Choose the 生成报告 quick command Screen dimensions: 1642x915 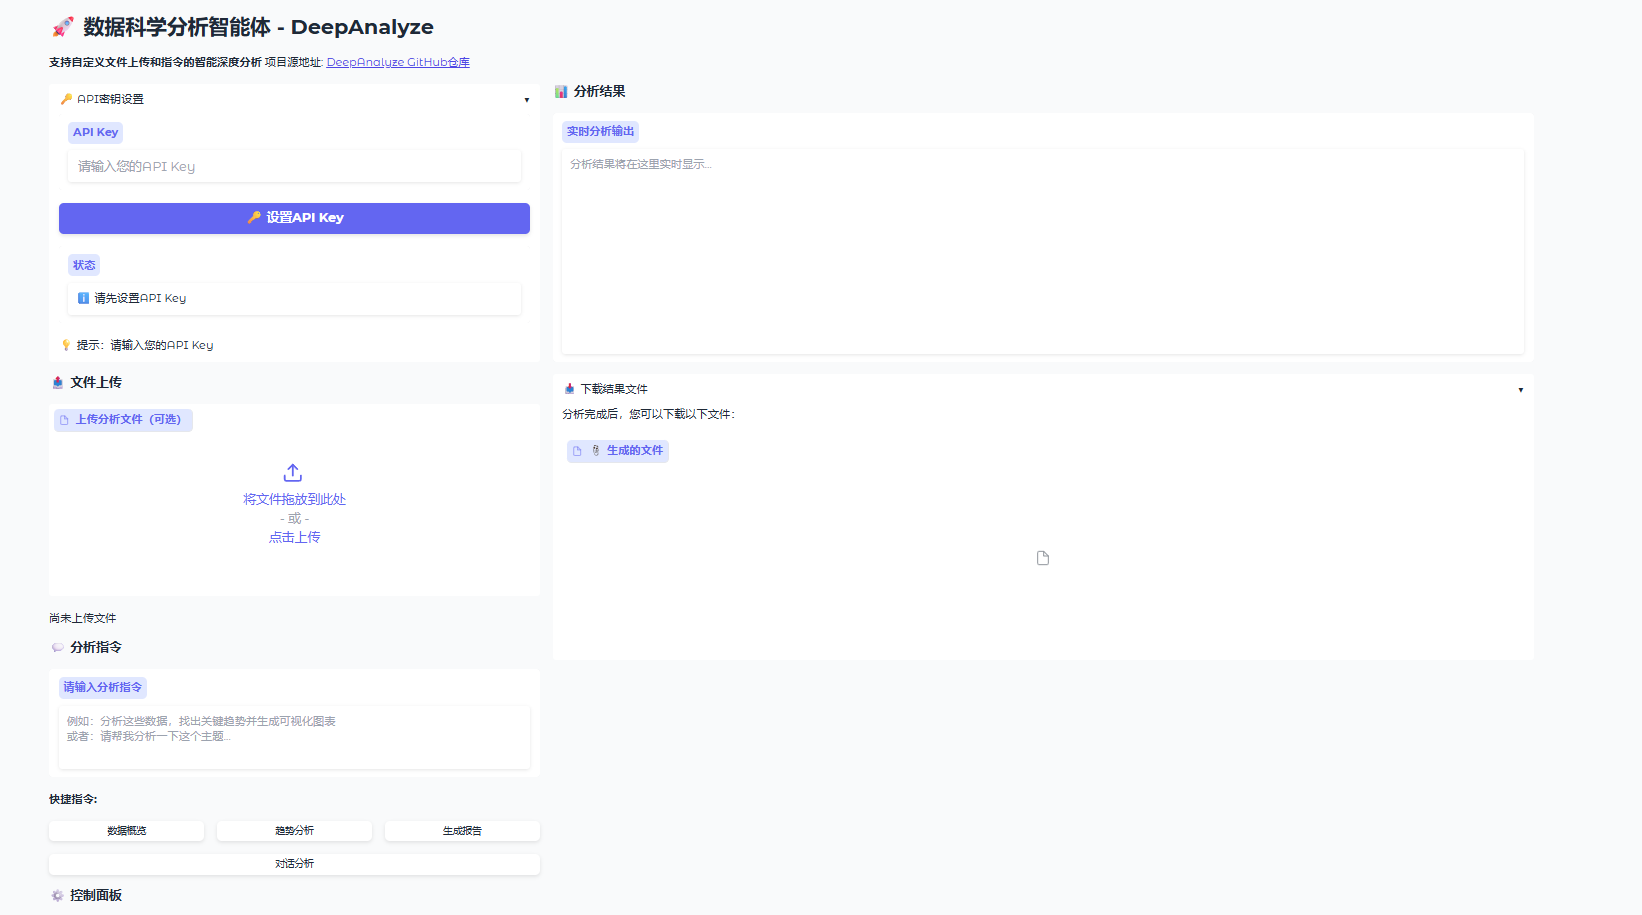pyautogui.click(x=462, y=831)
